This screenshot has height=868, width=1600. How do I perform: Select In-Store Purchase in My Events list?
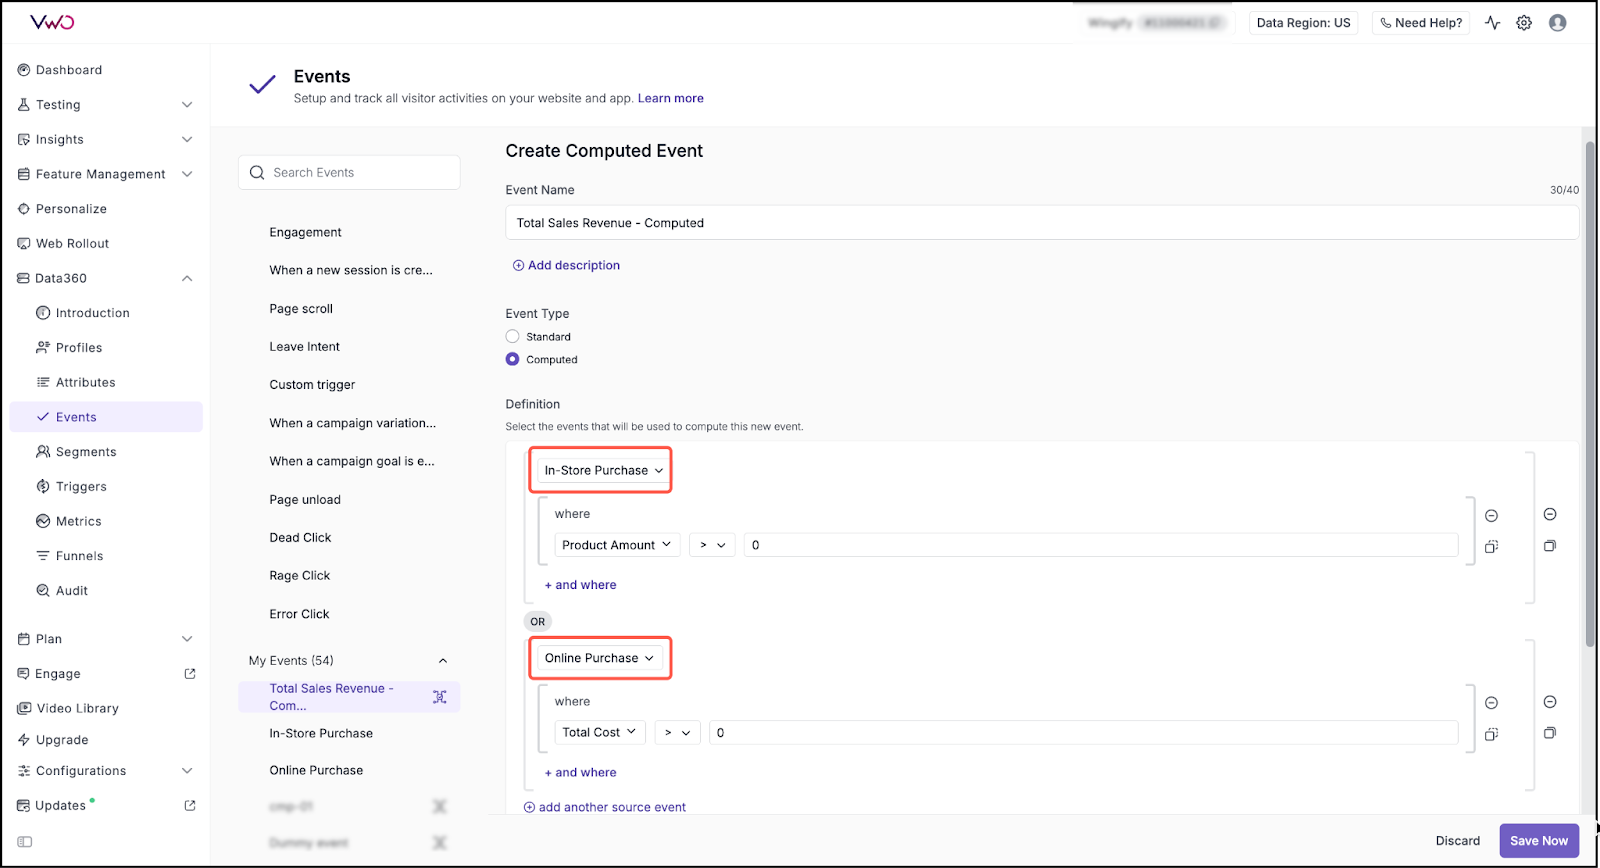pyautogui.click(x=321, y=734)
